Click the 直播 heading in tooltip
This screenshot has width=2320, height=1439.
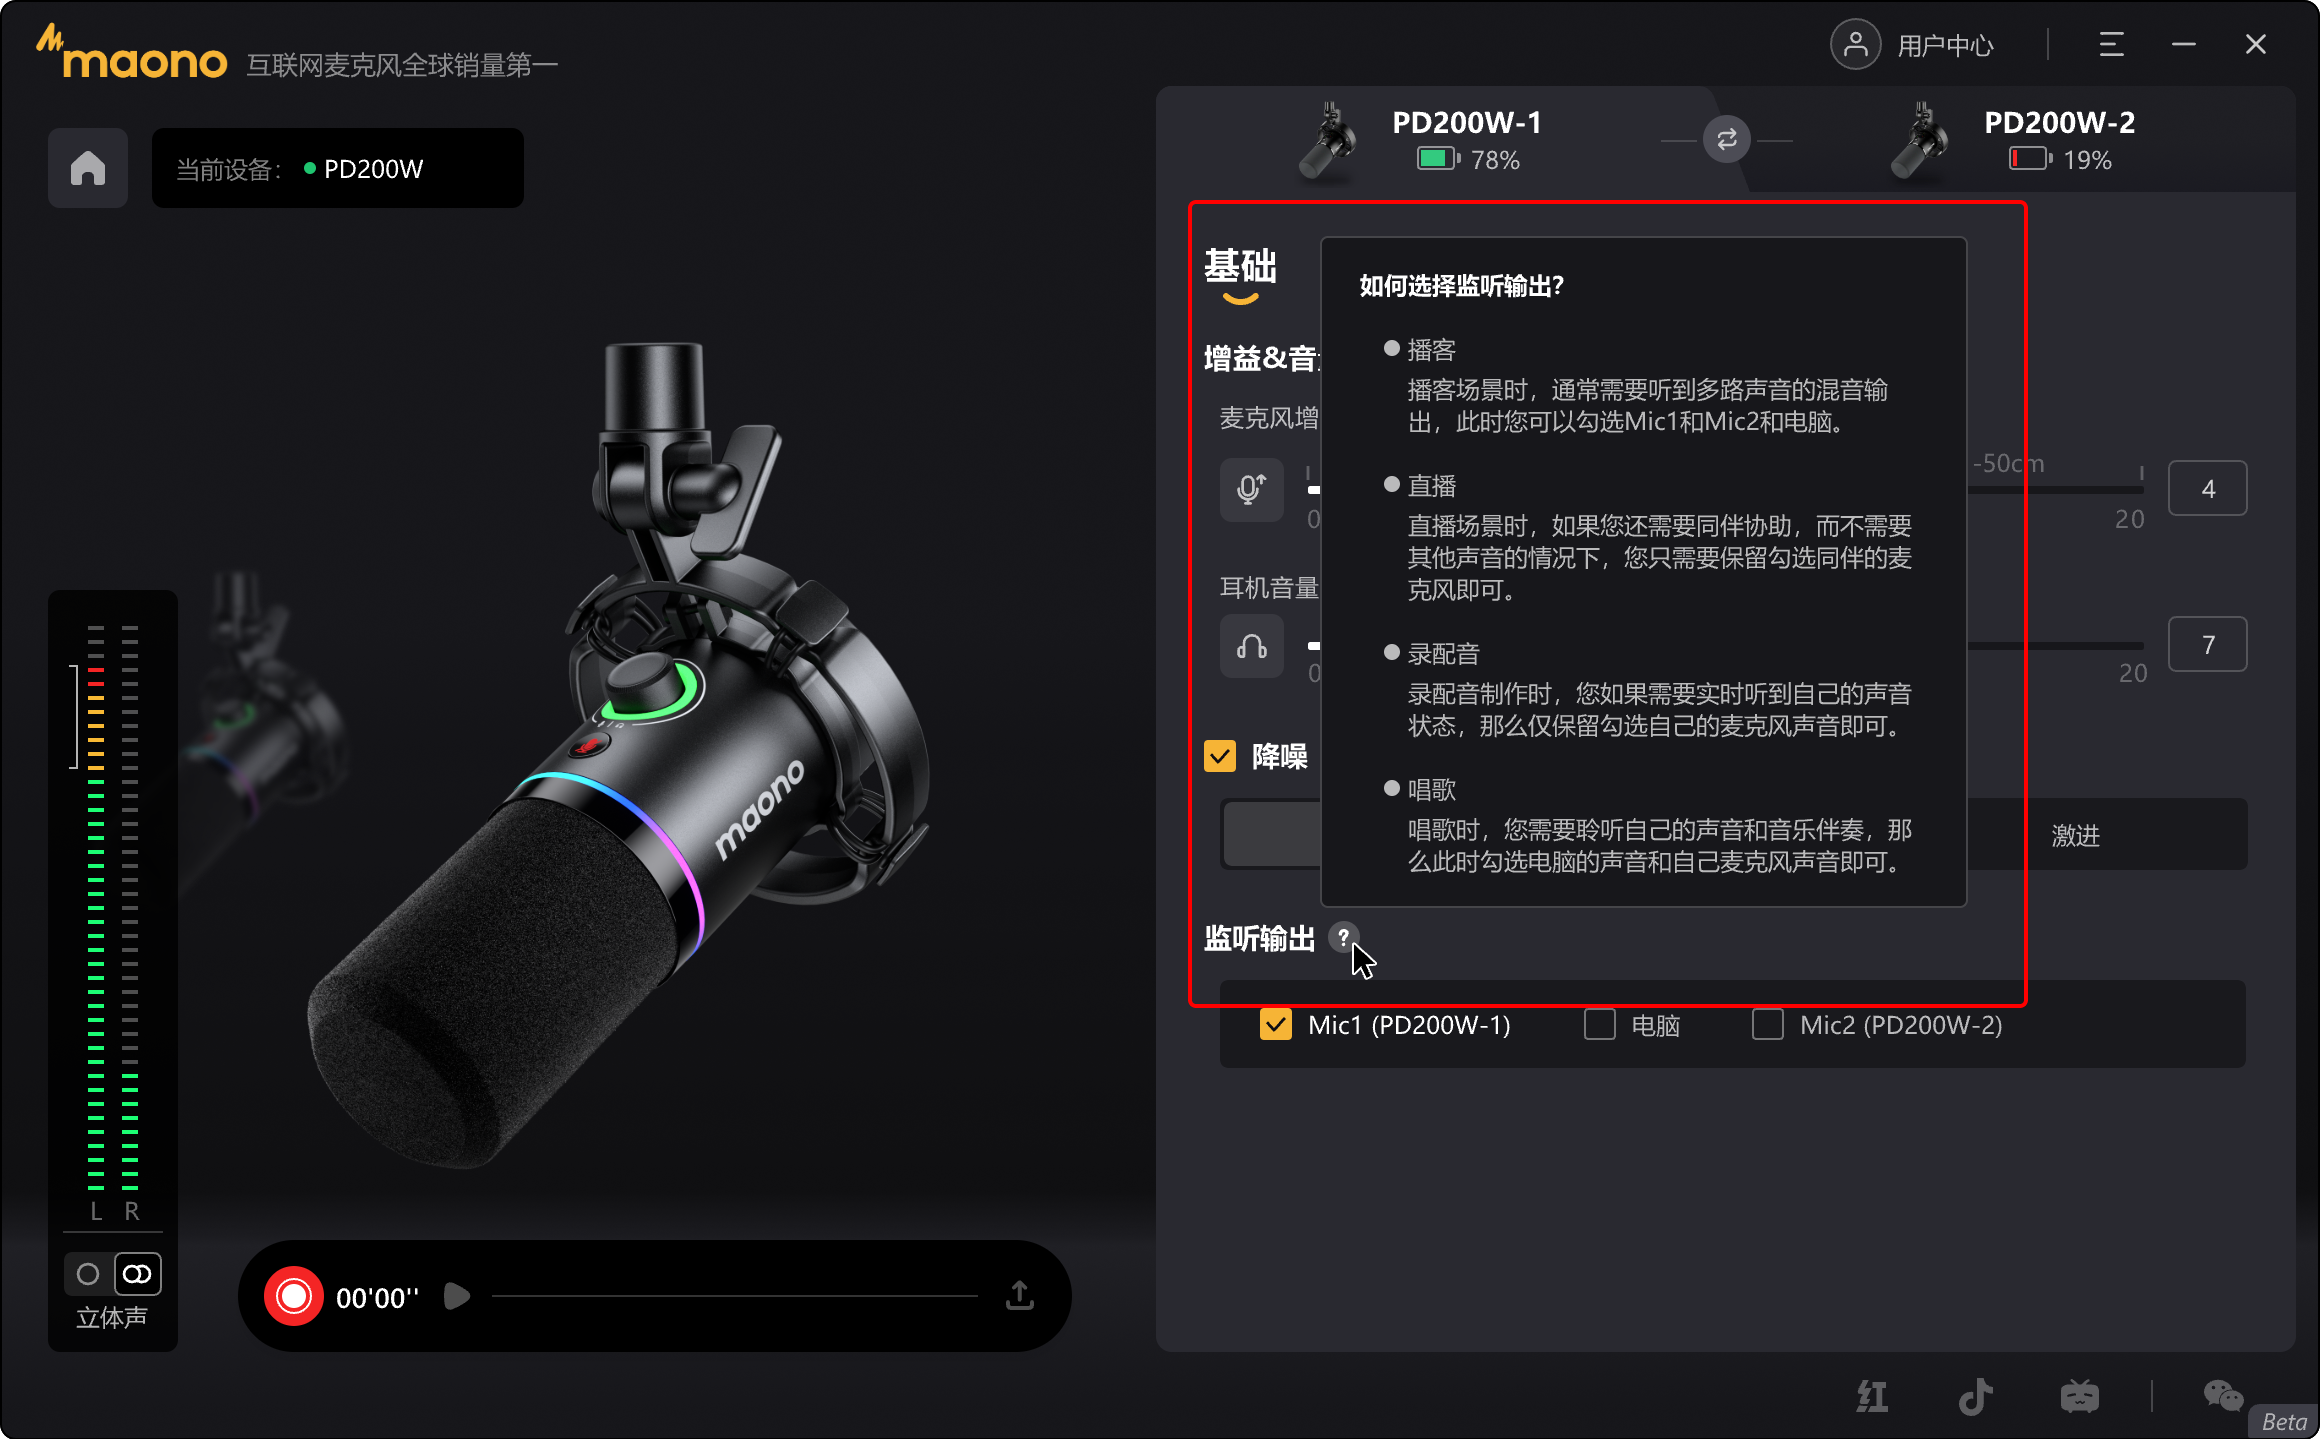pyautogui.click(x=1431, y=486)
